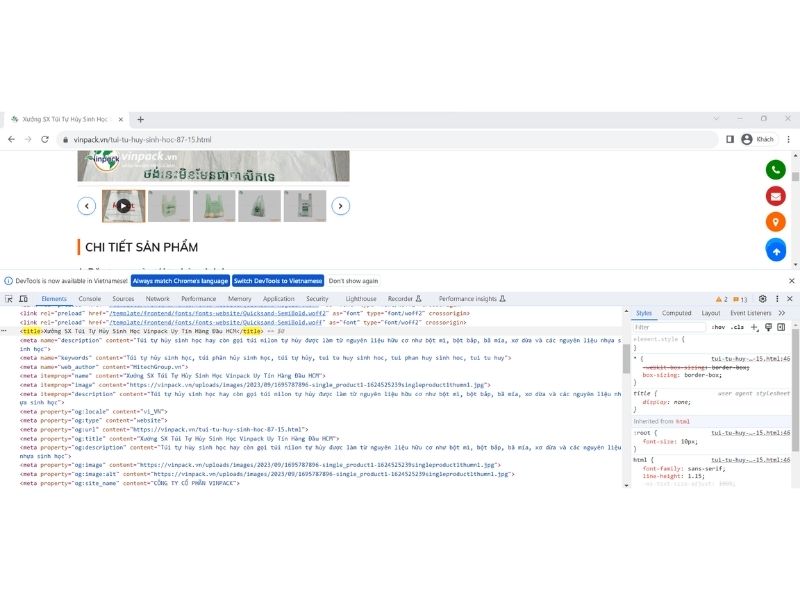
Task: Open the Network tab
Action: [158, 299]
